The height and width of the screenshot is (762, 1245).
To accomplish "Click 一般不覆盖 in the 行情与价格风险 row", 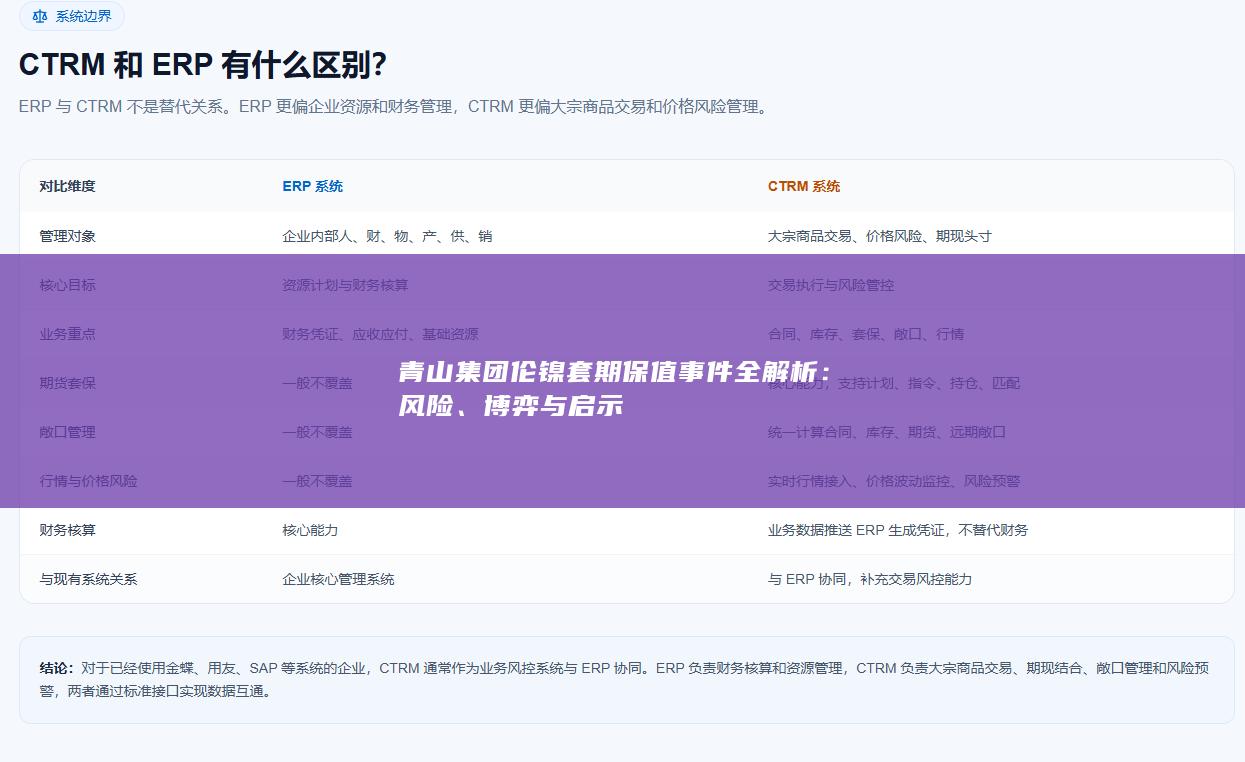I will [x=317, y=481].
